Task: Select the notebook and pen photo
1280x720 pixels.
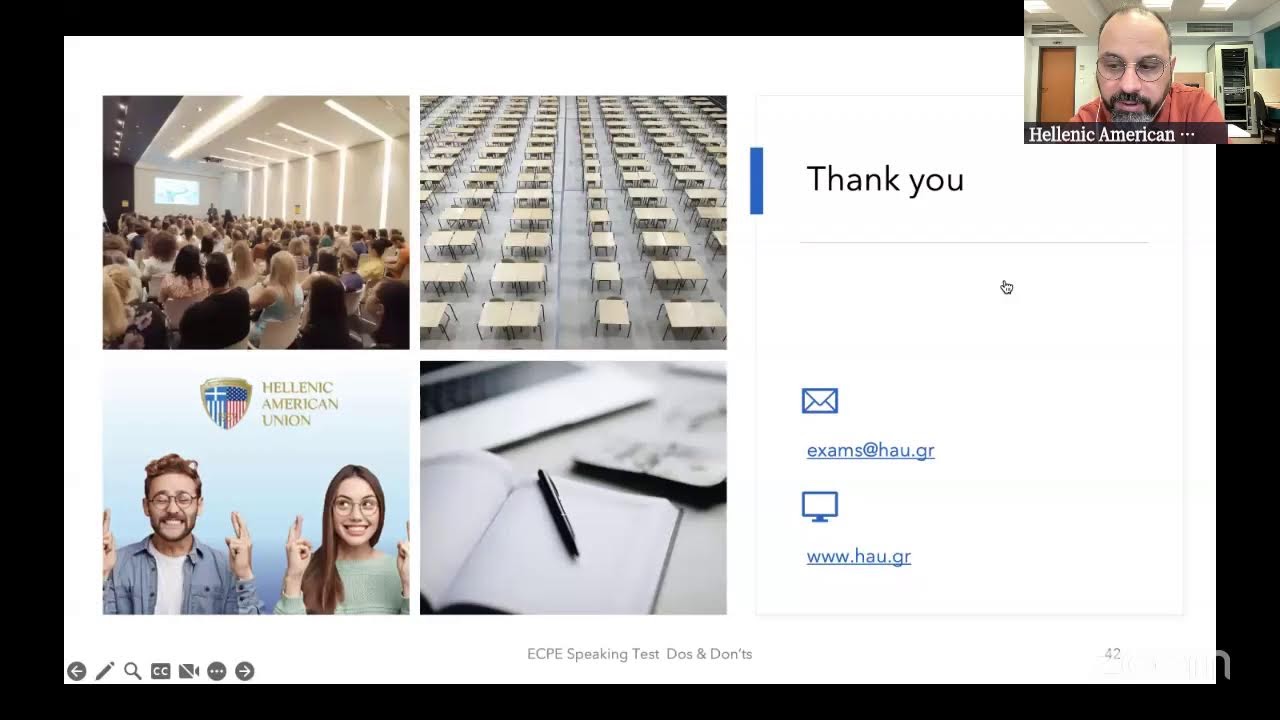Action: point(573,488)
